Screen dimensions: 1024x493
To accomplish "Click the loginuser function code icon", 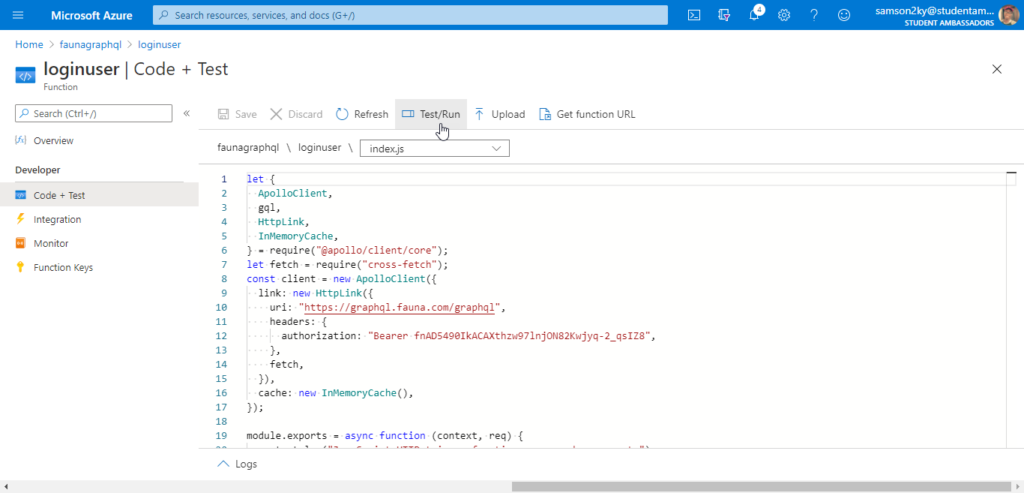I will click(25, 76).
